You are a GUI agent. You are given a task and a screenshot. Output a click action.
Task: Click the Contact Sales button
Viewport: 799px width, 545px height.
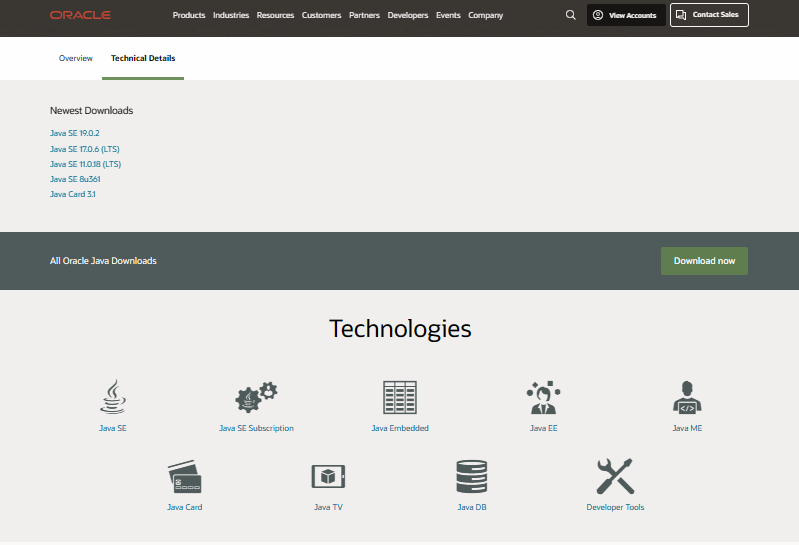pos(709,15)
